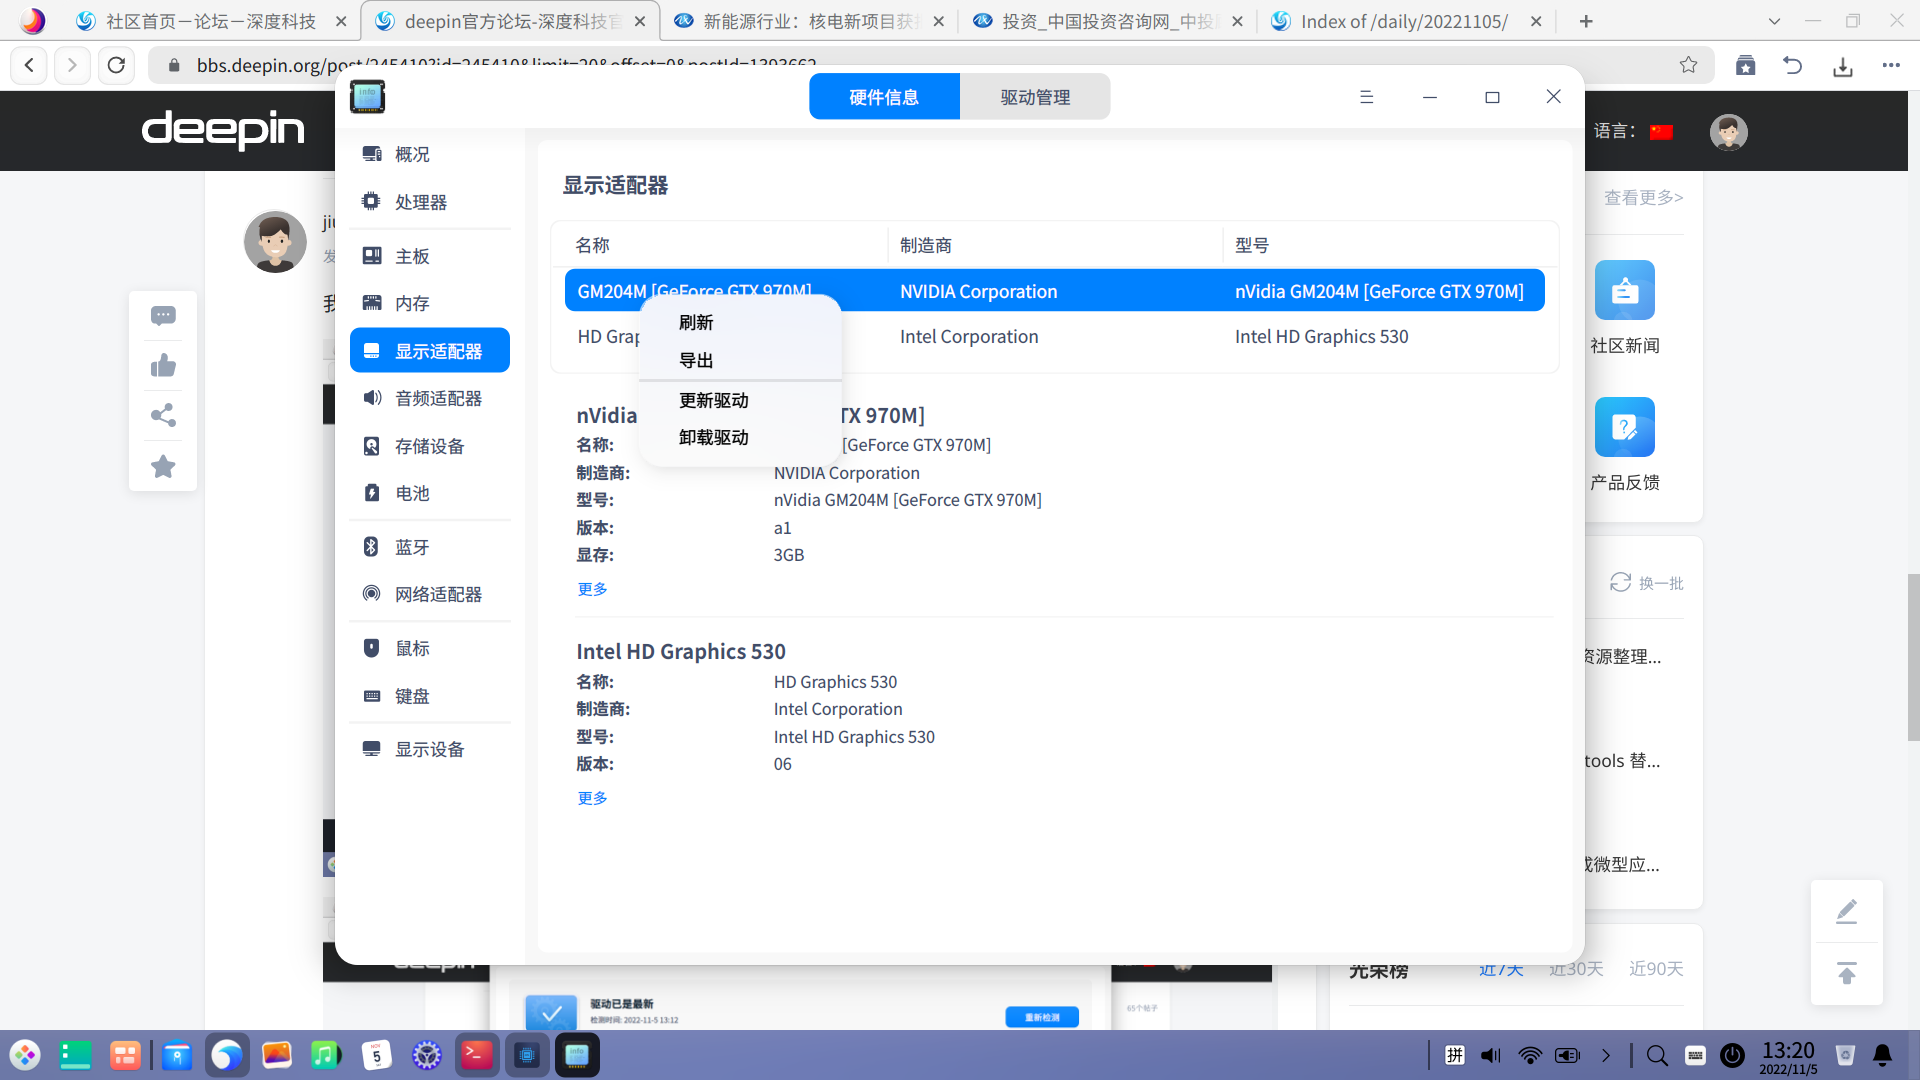Click the thumbs-up like icon
Viewport: 1920px width, 1080px height.
click(163, 366)
